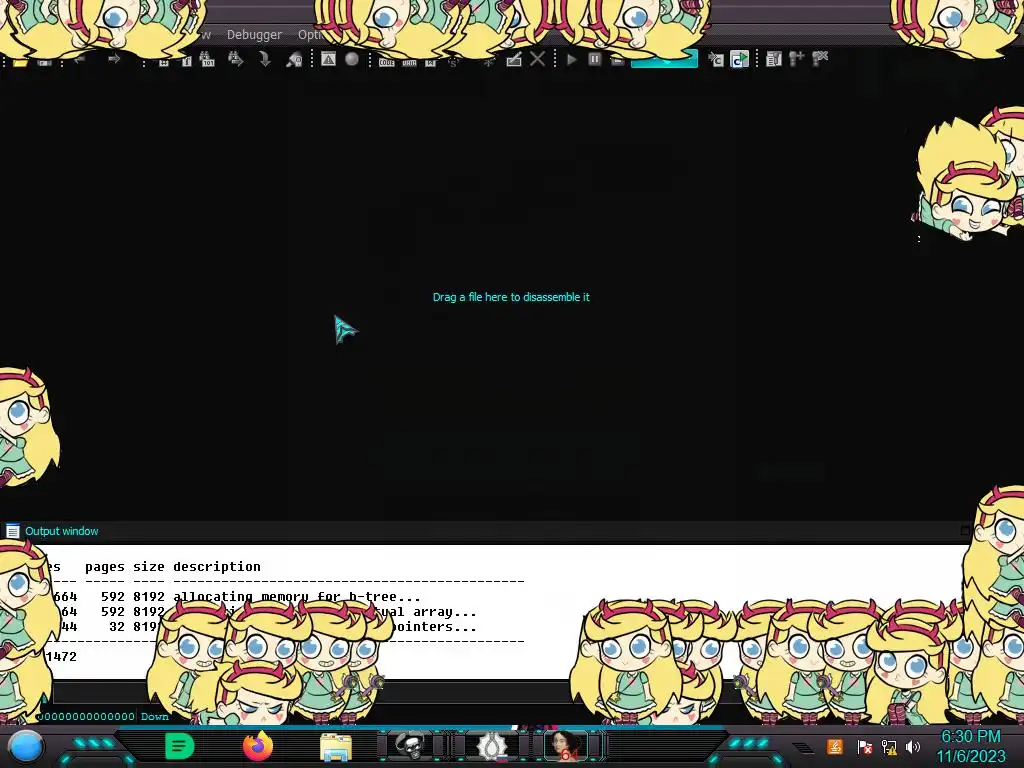Click the binoculars search-next arrow icon
1024x768 pixels.
click(x=236, y=59)
